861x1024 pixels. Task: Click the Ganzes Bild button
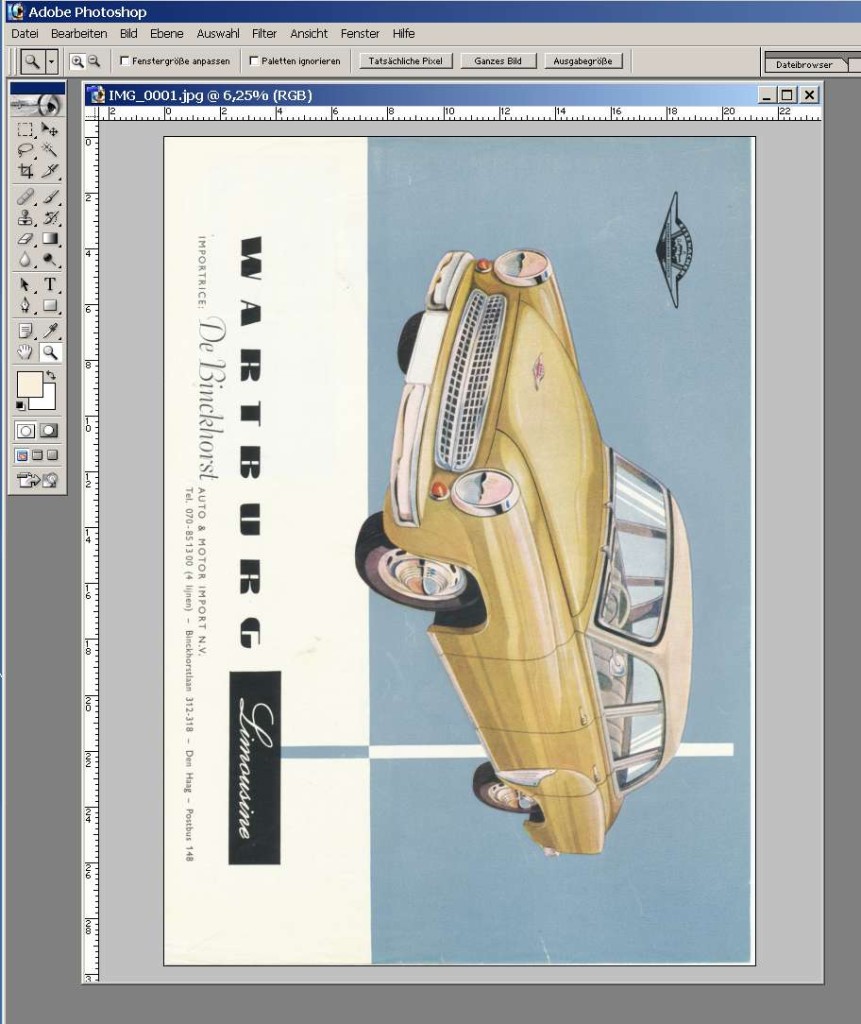pos(498,61)
